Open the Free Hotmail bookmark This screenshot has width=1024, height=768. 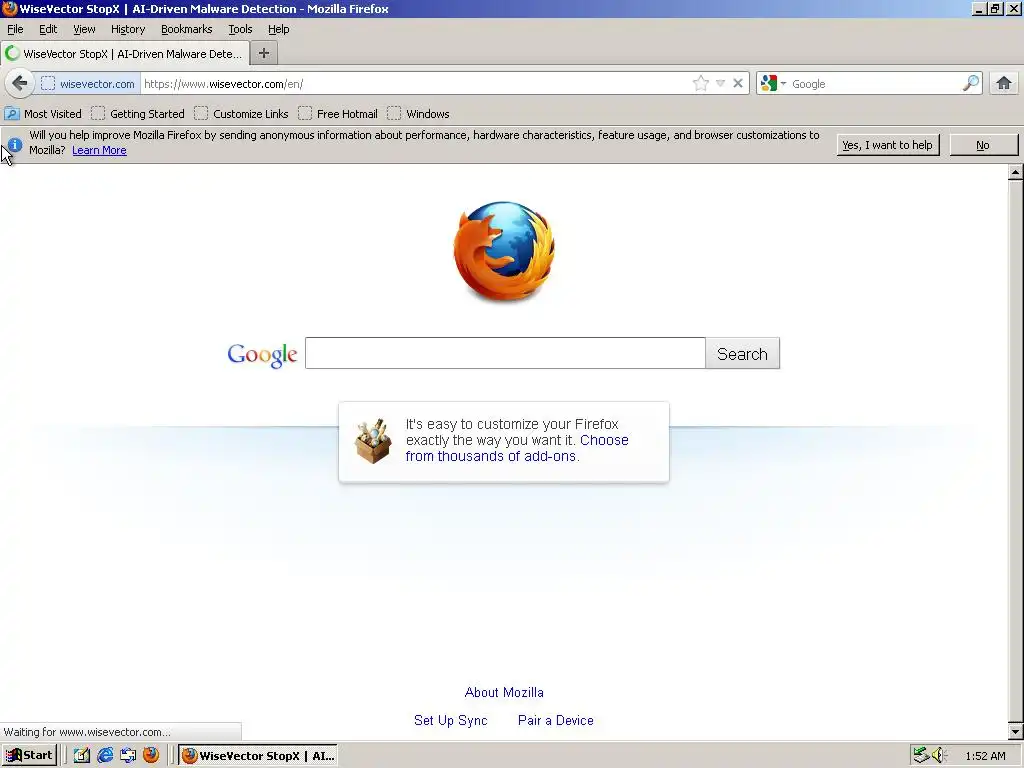click(338, 114)
